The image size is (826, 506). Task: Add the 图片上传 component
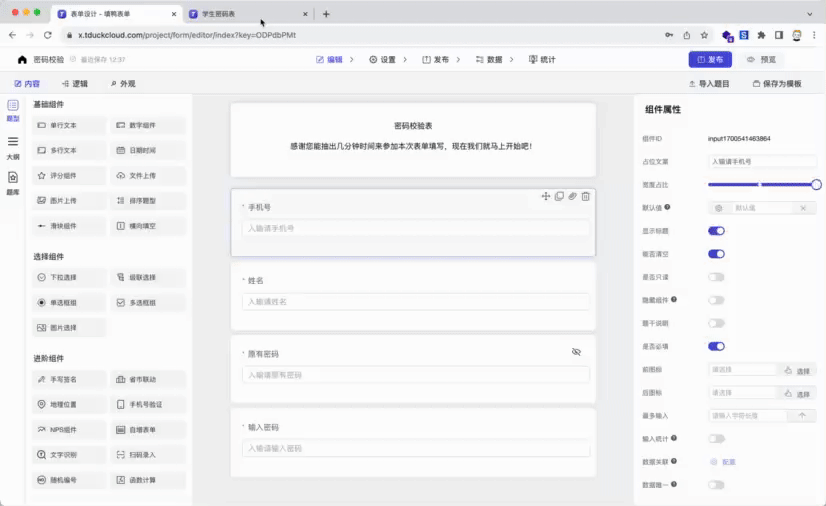pyautogui.click(x=69, y=201)
